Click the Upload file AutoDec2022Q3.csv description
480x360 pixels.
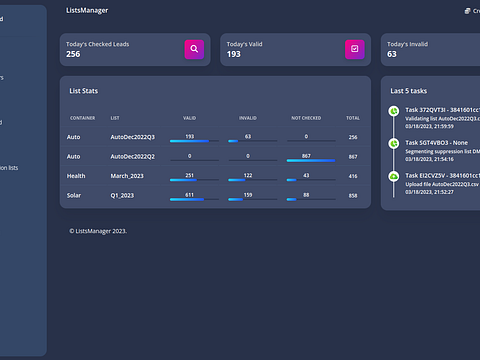point(442,184)
